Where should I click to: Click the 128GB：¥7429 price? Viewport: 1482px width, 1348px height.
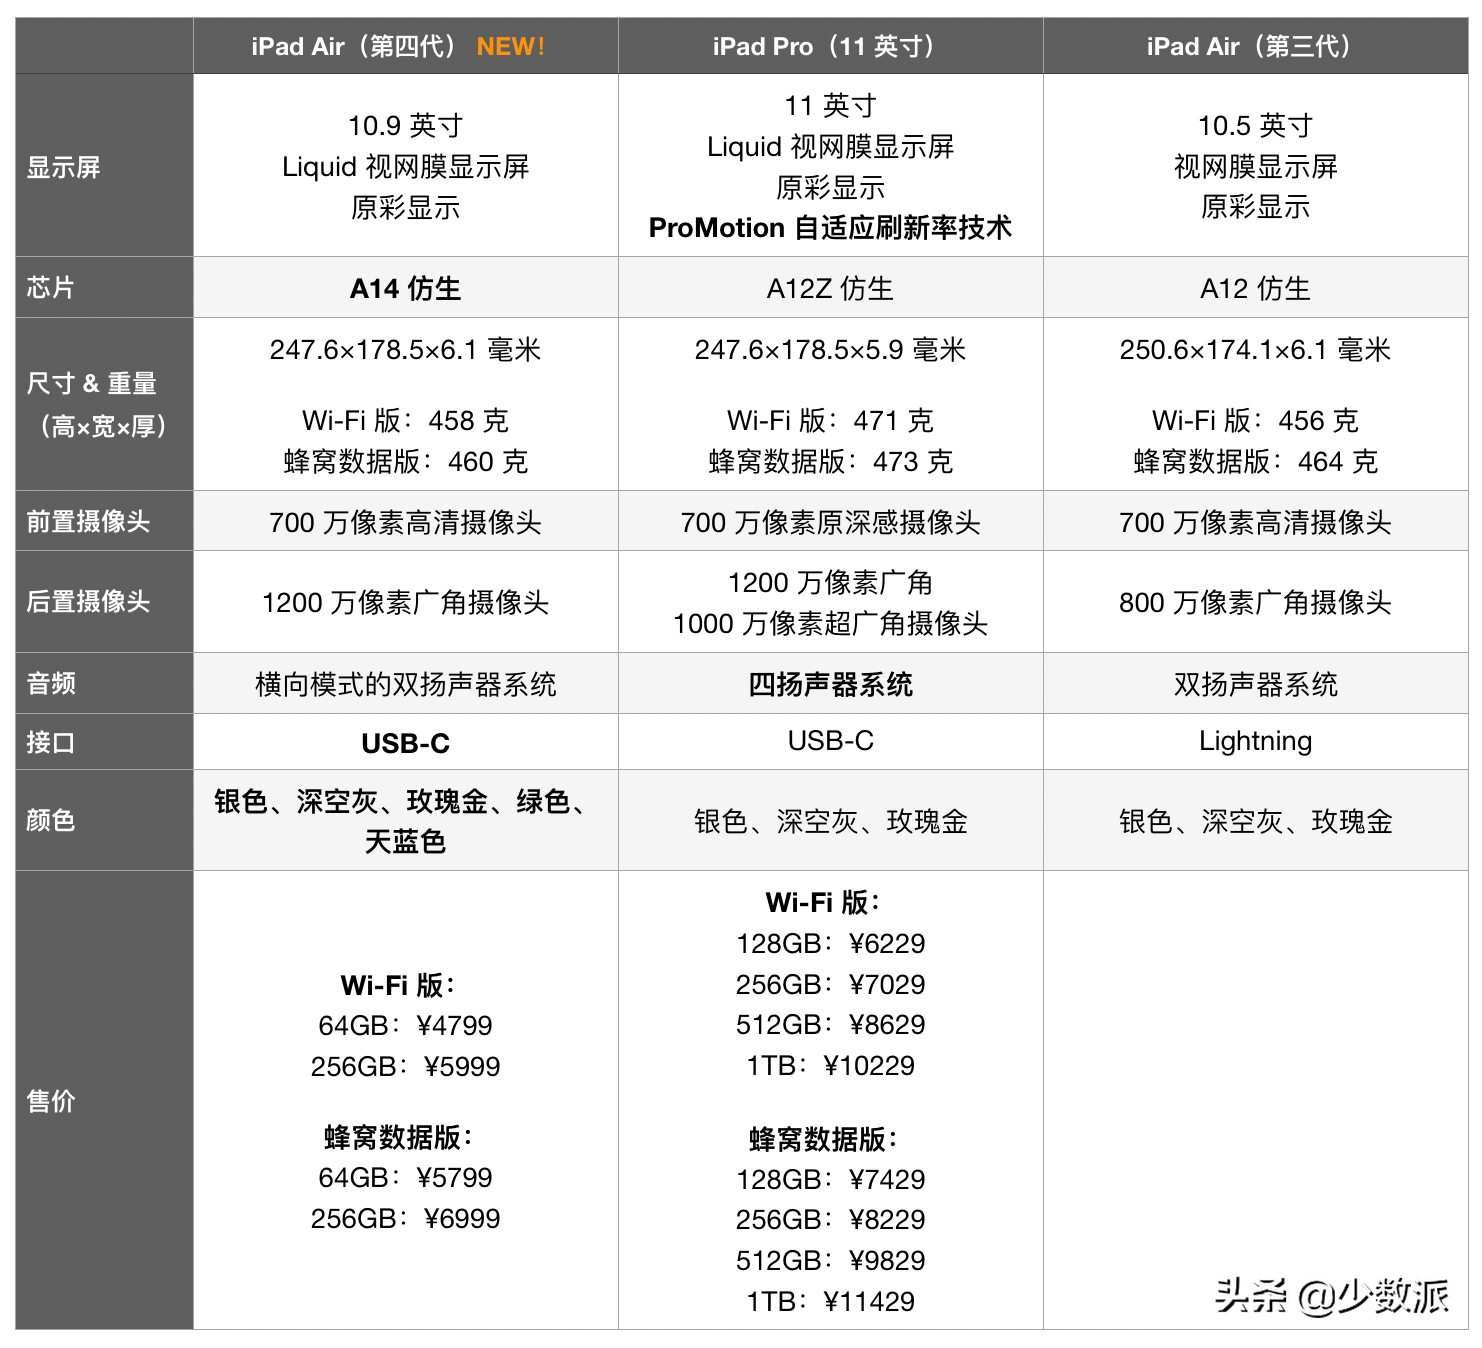click(830, 1180)
